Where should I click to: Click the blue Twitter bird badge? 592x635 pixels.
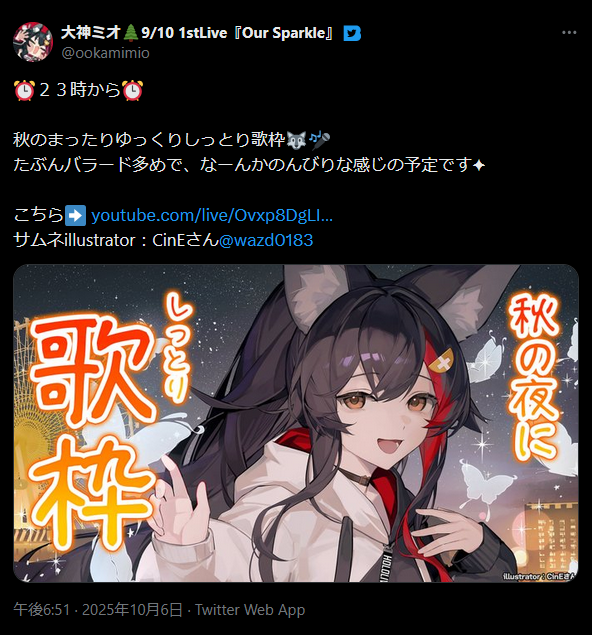click(x=352, y=33)
